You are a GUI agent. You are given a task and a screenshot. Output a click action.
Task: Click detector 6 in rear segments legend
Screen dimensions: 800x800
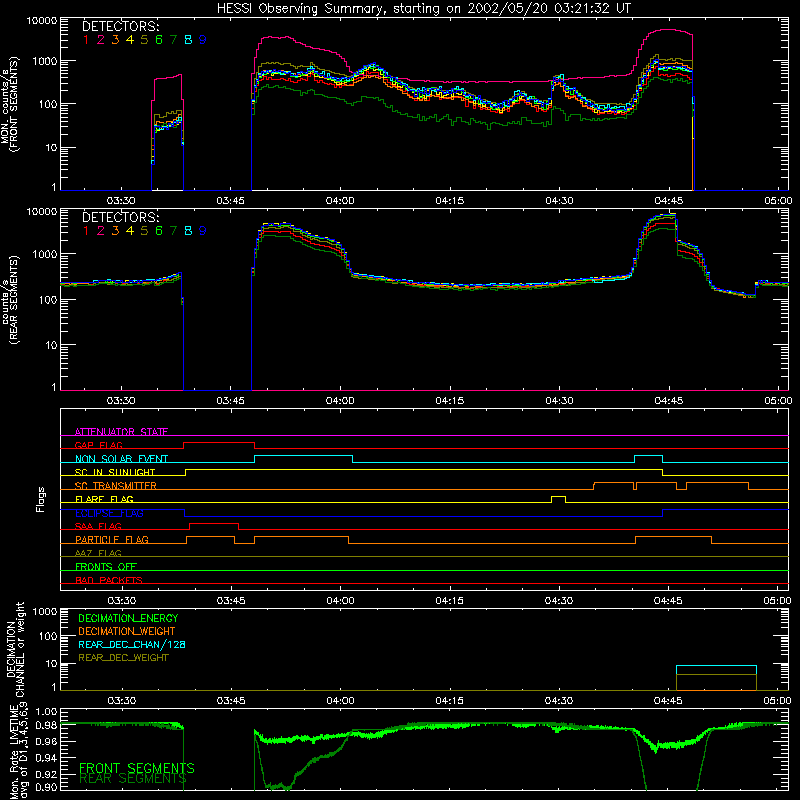tap(159, 231)
